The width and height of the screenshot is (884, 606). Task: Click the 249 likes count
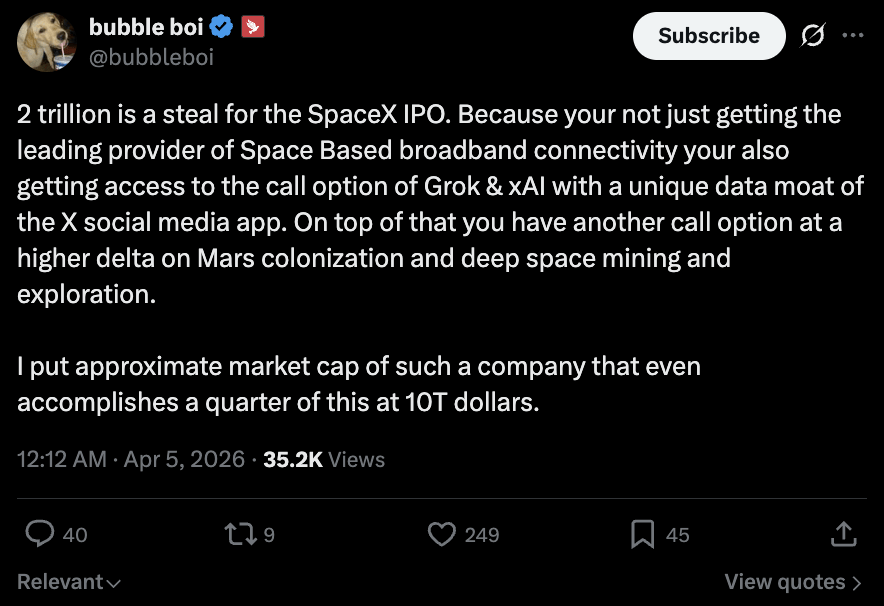tap(482, 534)
